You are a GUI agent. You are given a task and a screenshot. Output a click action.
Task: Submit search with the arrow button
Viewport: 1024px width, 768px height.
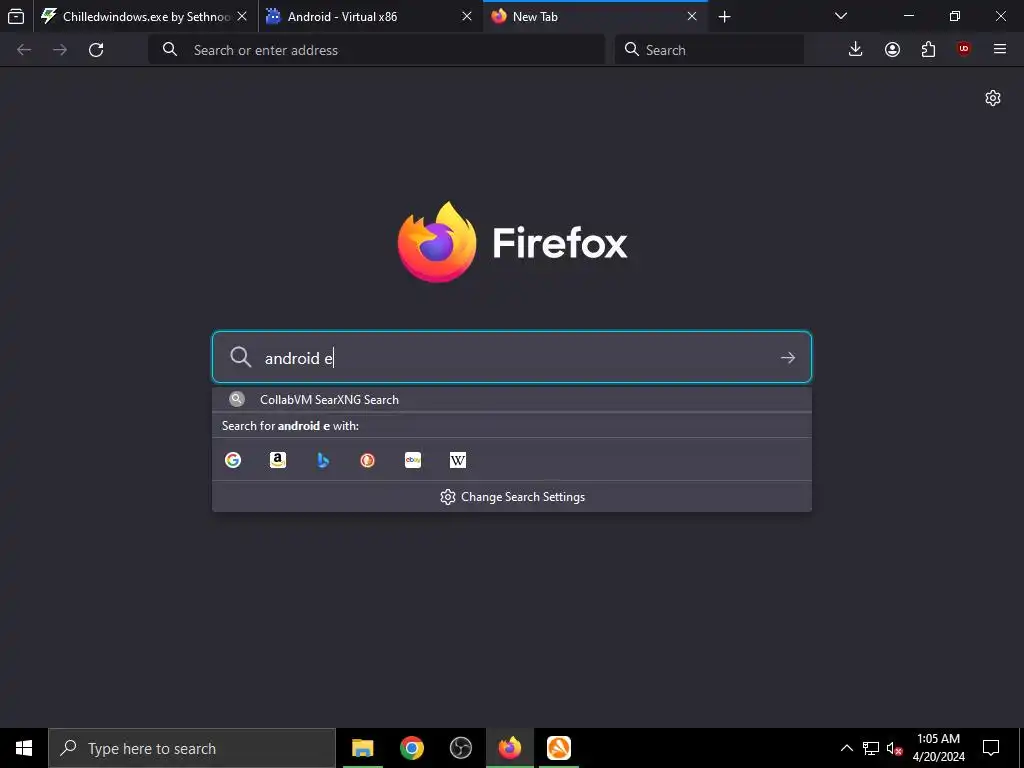coord(788,358)
